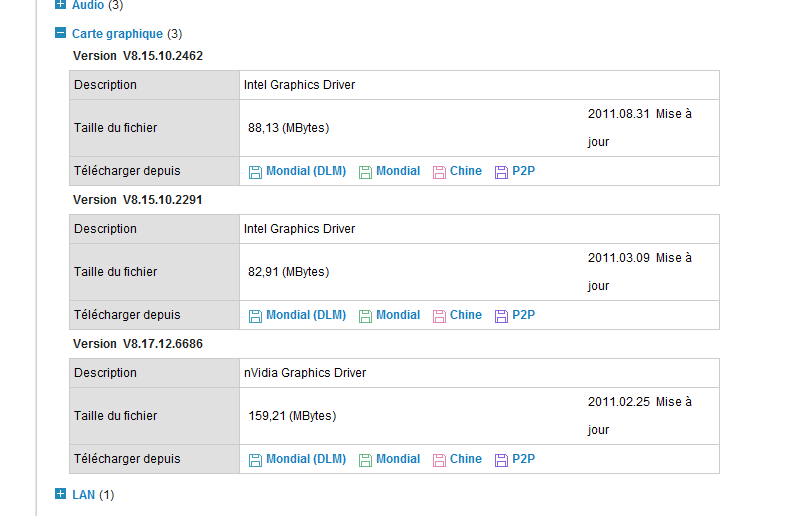Click pink floppy icon for V8.15.10.2462 Chine
Image resolution: width=798 pixels, height=516 pixels.
point(439,172)
